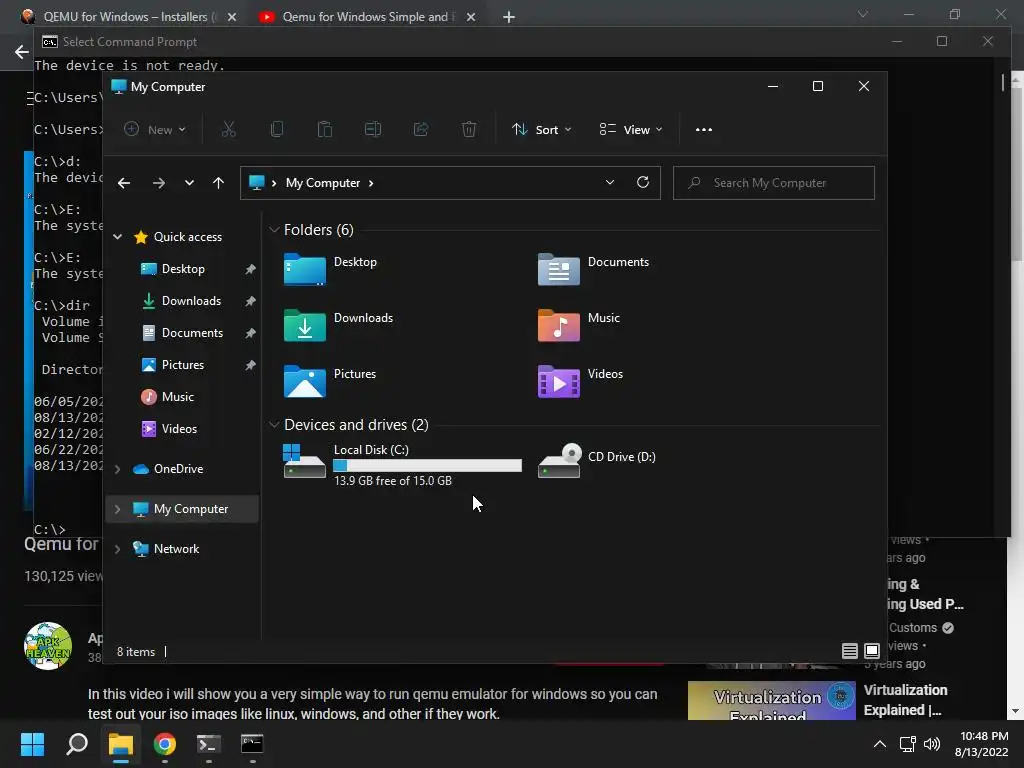Switch to Qemu for Windows Simple tab

366,17
